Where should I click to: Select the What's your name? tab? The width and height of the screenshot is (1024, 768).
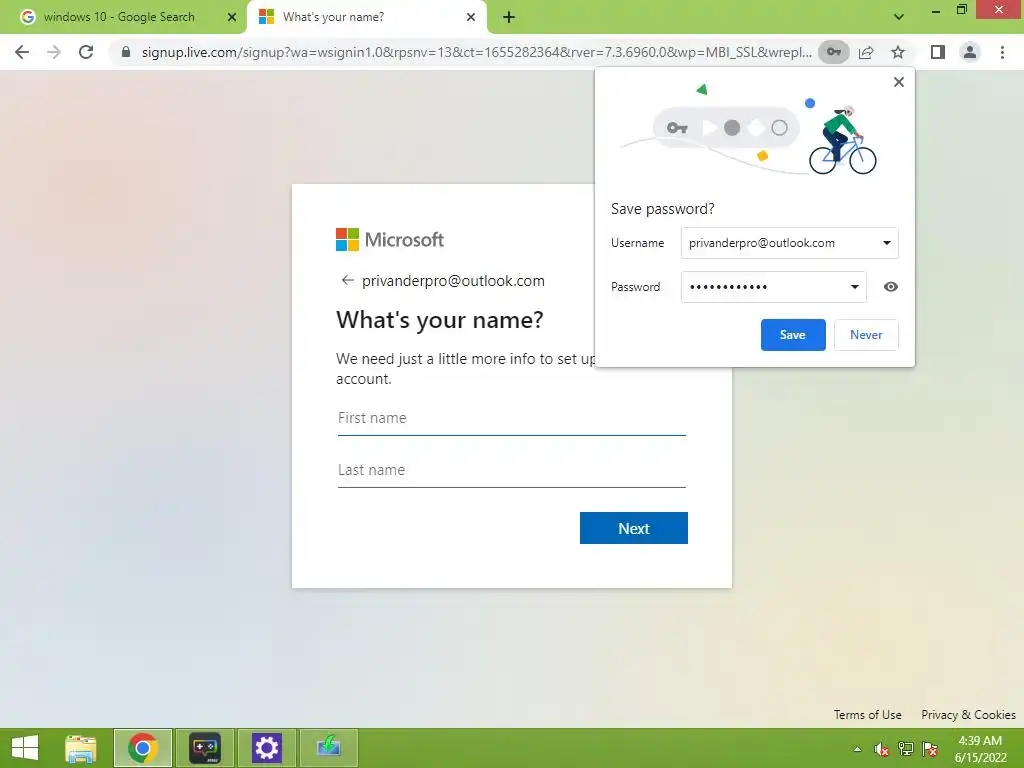(333, 17)
